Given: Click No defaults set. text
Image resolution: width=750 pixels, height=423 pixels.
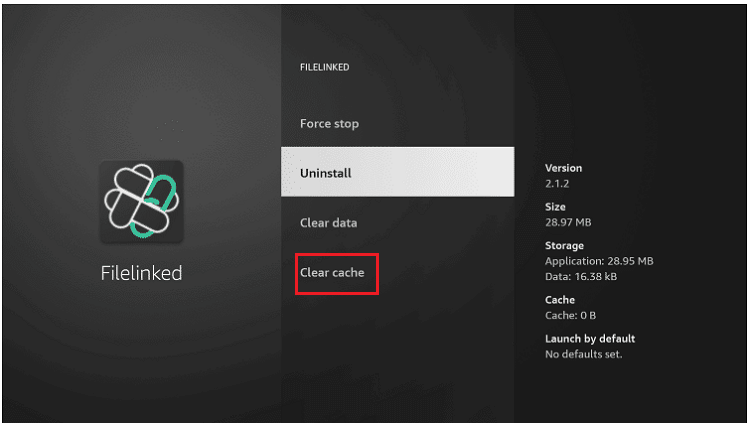Looking at the screenshot, I should tap(584, 355).
